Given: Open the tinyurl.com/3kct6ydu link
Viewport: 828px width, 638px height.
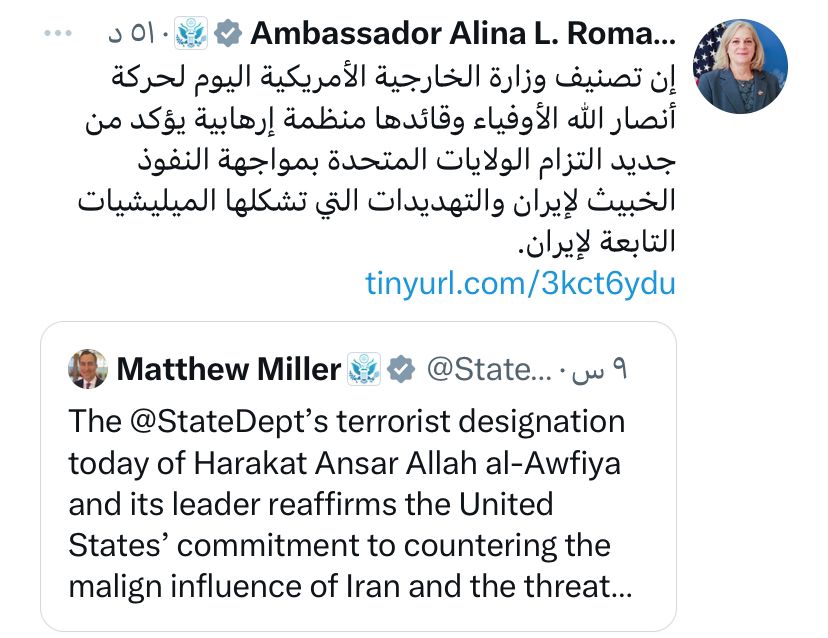Looking at the screenshot, I should point(520,283).
